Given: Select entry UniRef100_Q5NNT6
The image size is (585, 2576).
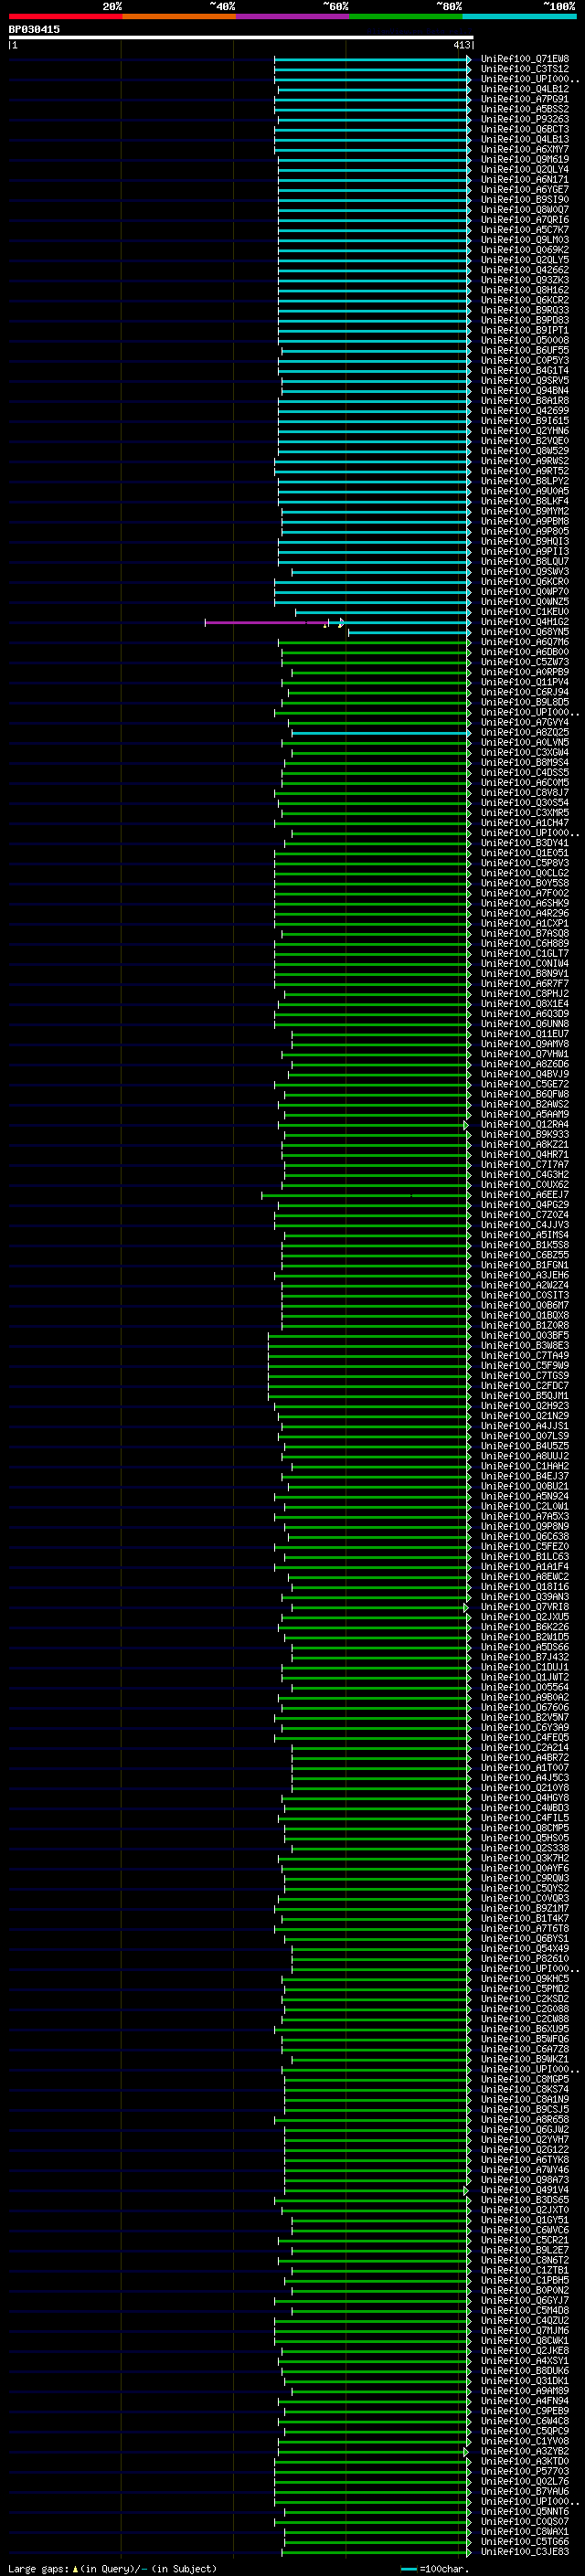Looking at the screenshot, I should 525,2511.
